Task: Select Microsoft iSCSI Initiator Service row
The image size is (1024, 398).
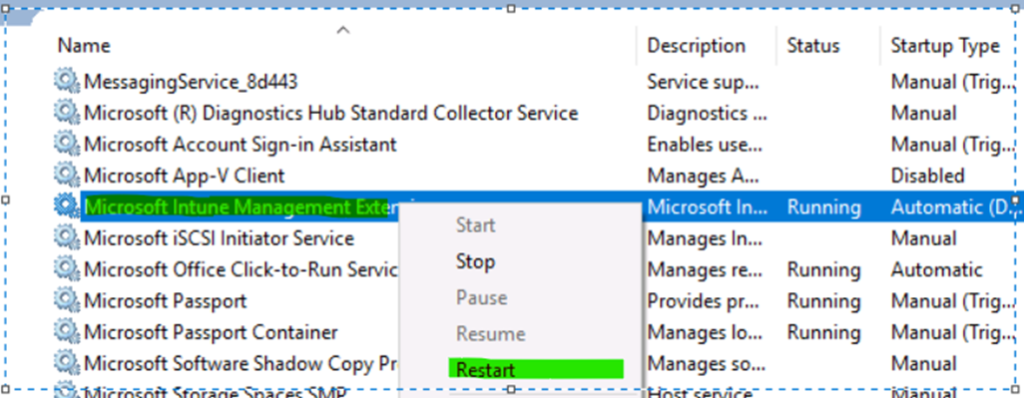Action: tap(219, 238)
